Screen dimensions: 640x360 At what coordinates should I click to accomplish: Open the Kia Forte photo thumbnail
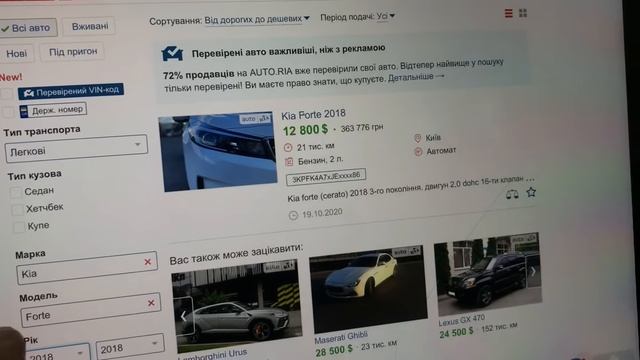(217, 151)
